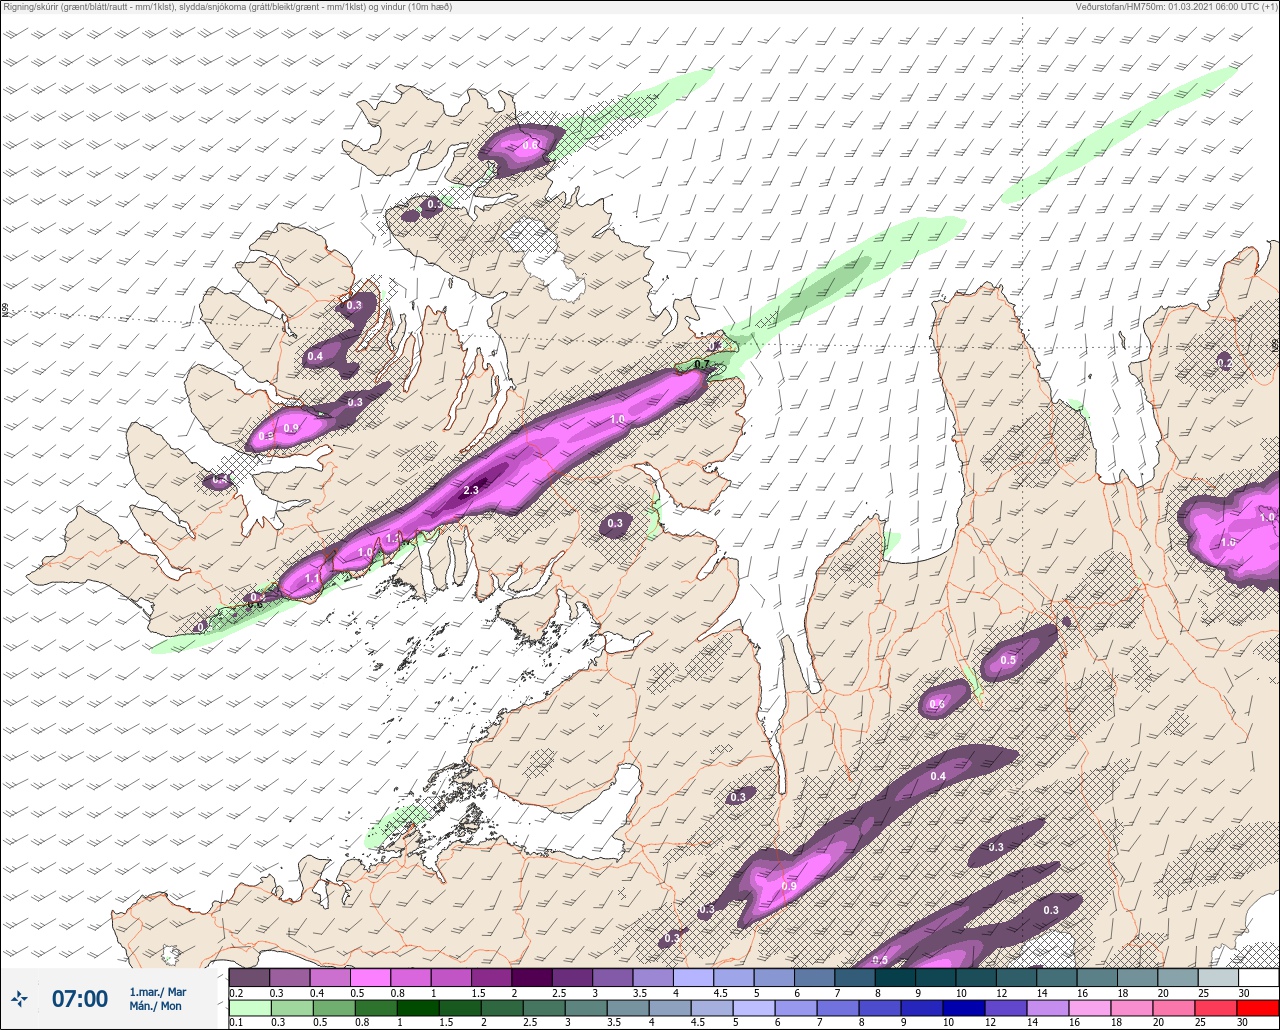Select the bright red rain legend swatch at 30
The width and height of the screenshot is (1280, 1030).
pyautogui.click(x=1257, y=1006)
